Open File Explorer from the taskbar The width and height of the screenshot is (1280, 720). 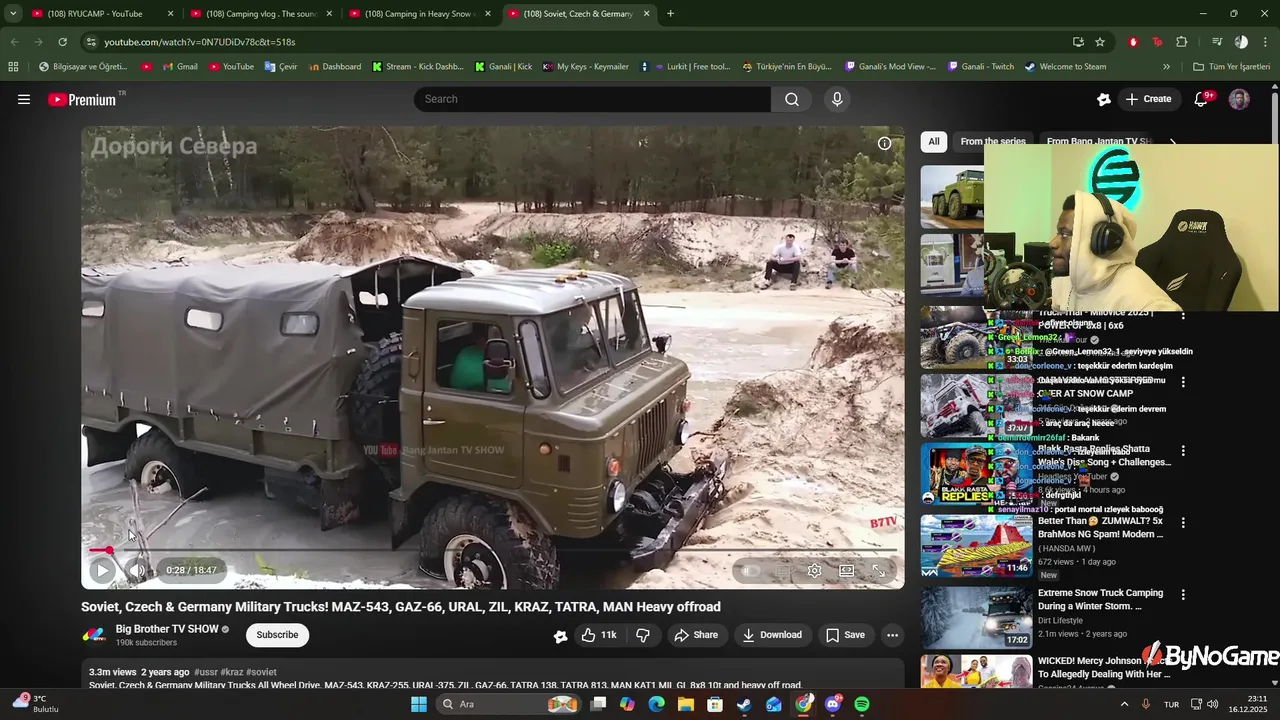pos(685,704)
